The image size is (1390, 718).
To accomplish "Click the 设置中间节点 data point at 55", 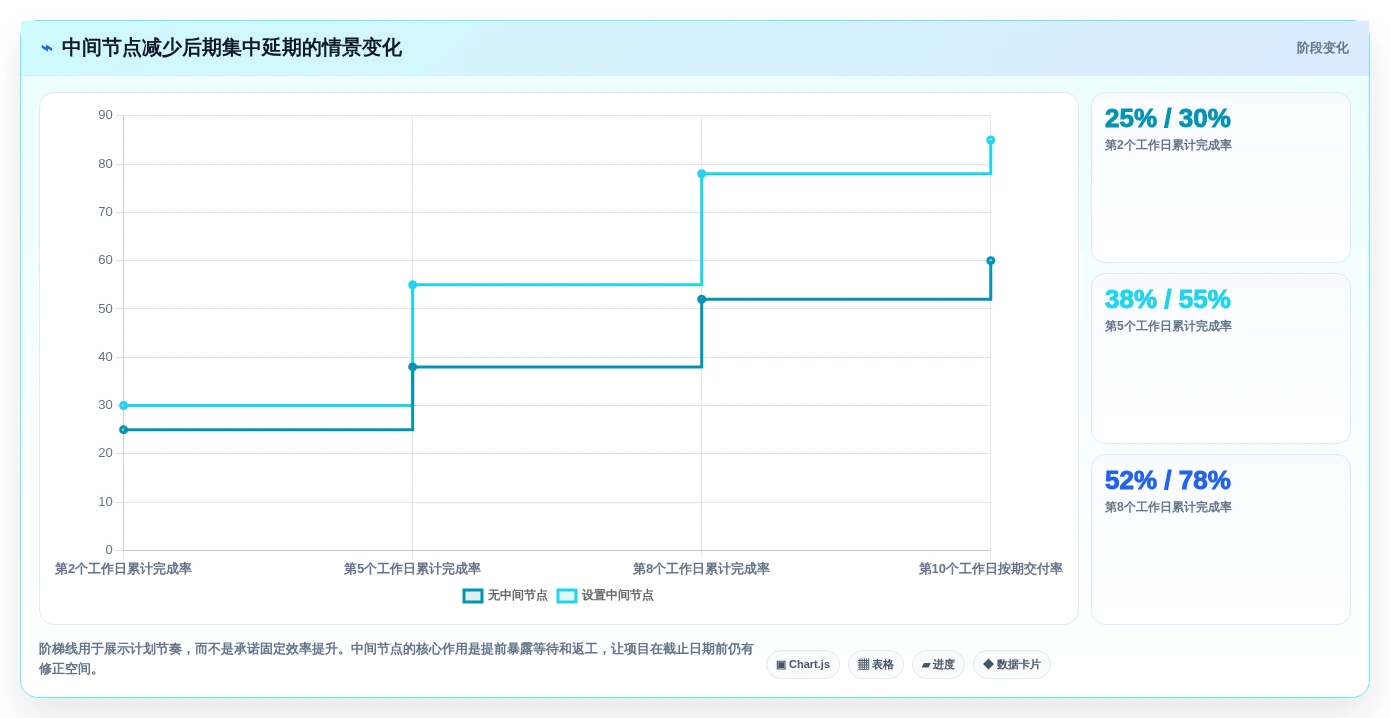I will [412, 285].
